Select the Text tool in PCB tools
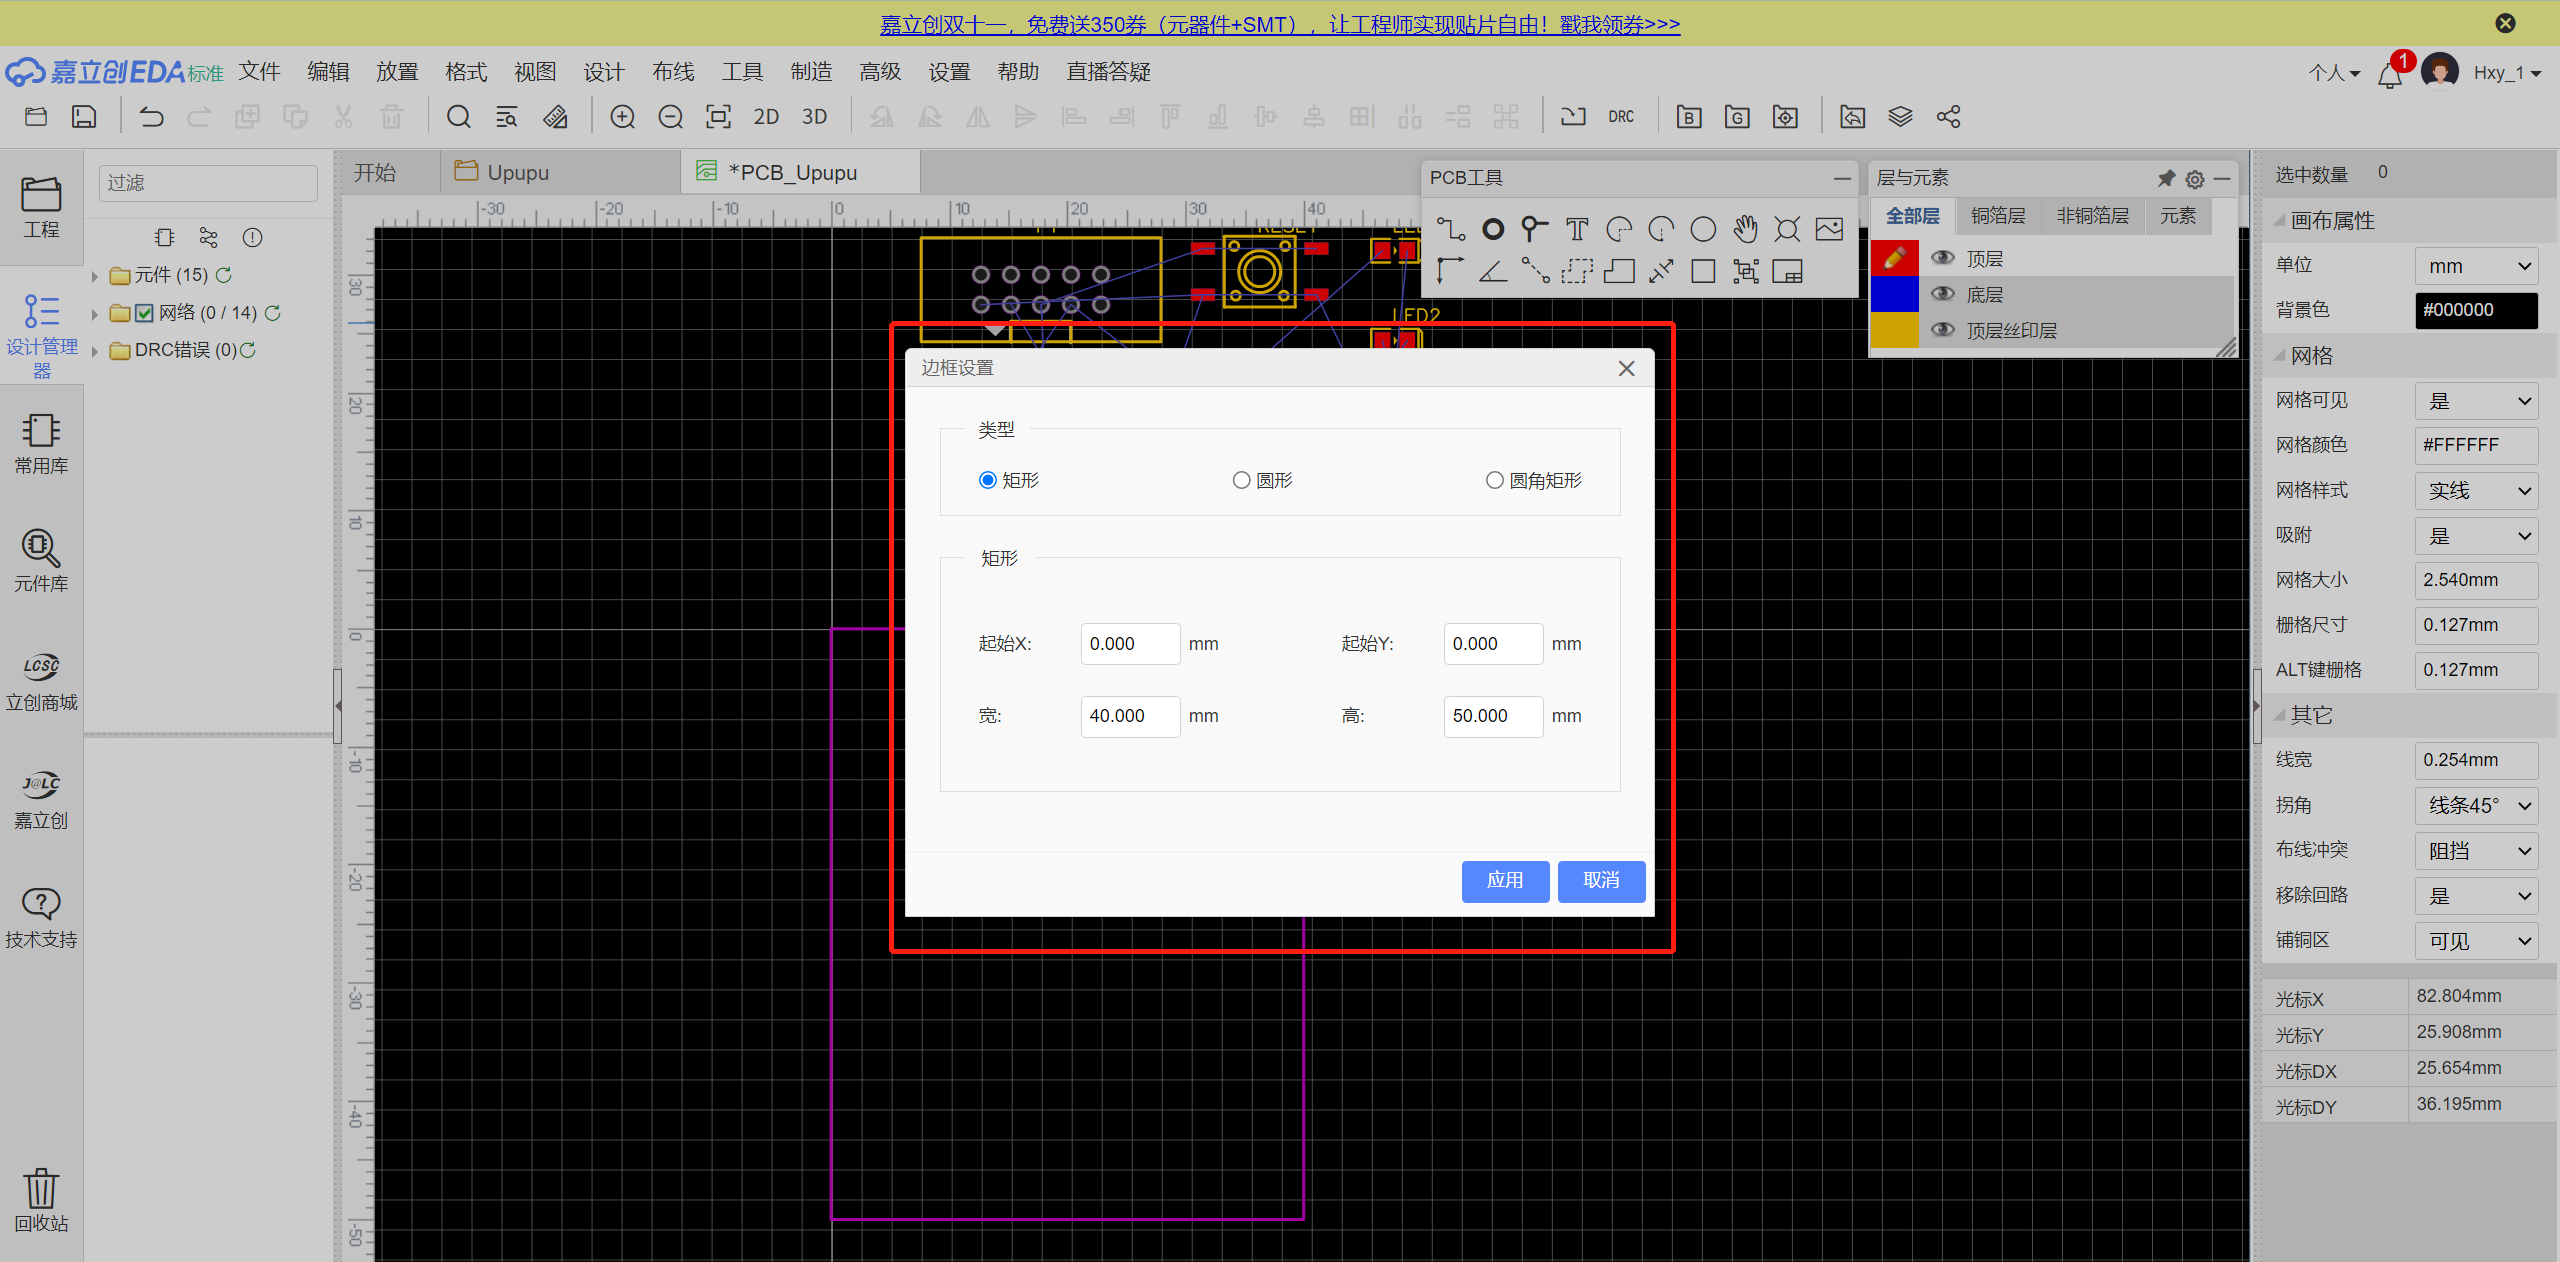The width and height of the screenshot is (2560, 1262). click(1576, 230)
